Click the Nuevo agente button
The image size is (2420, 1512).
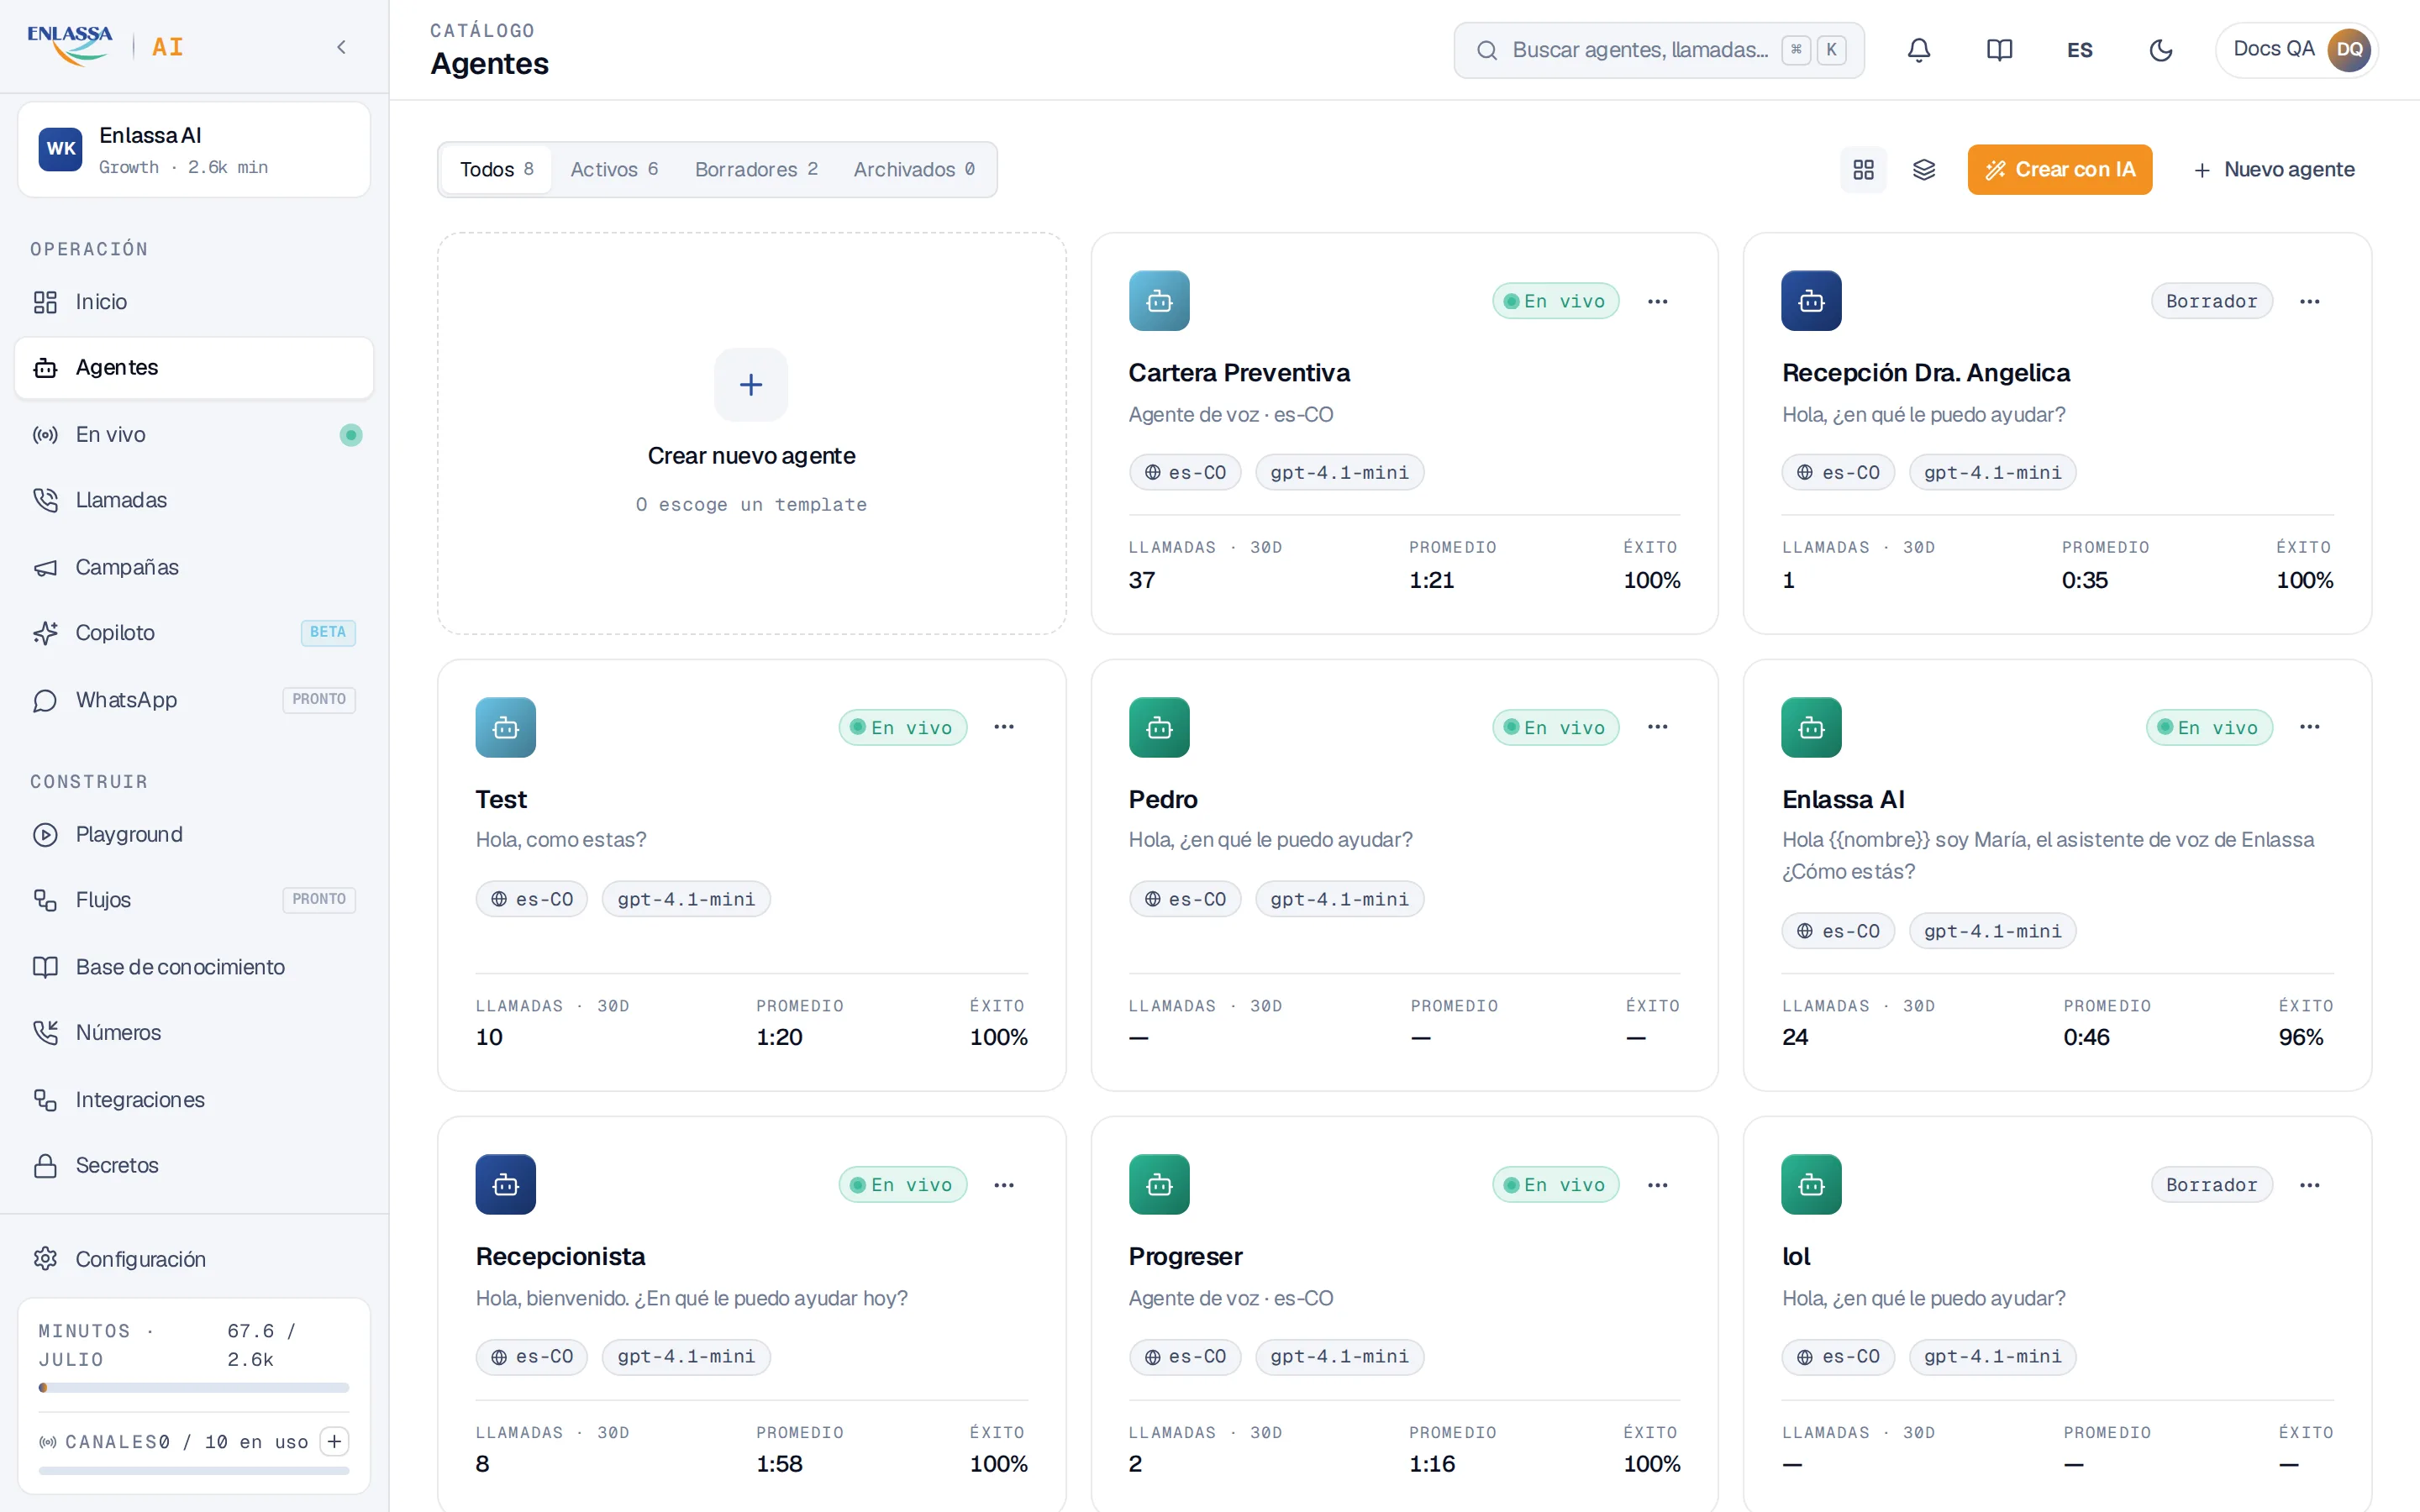[x=2273, y=169]
